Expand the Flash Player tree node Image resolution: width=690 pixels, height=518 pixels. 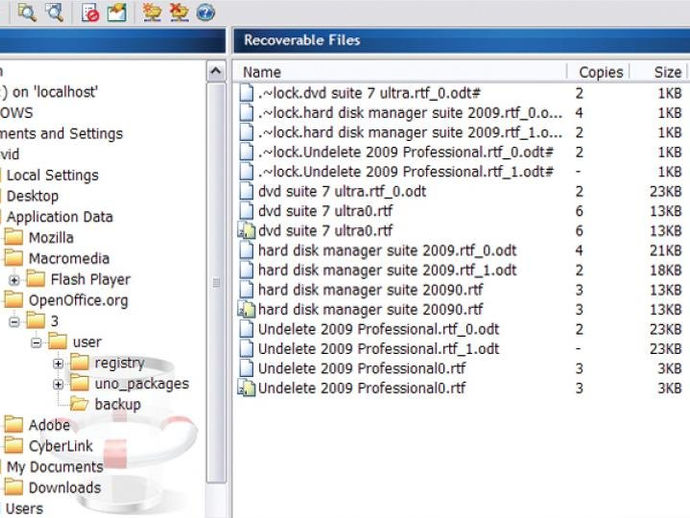pyautogui.click(x=14, y=280)
